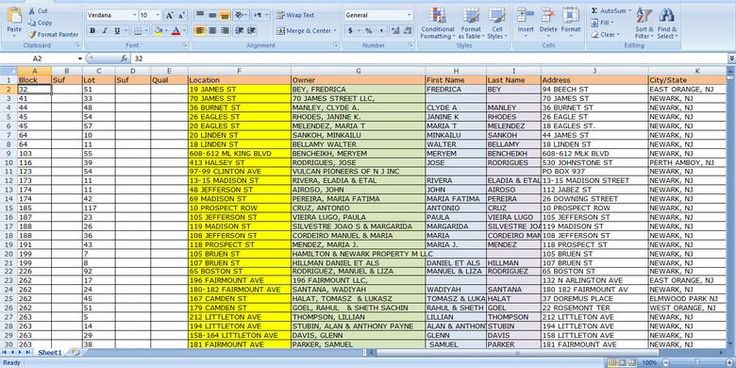The image size is (736, 368).
Task: Apply red Font Color
Action: (x=176, y=31)
